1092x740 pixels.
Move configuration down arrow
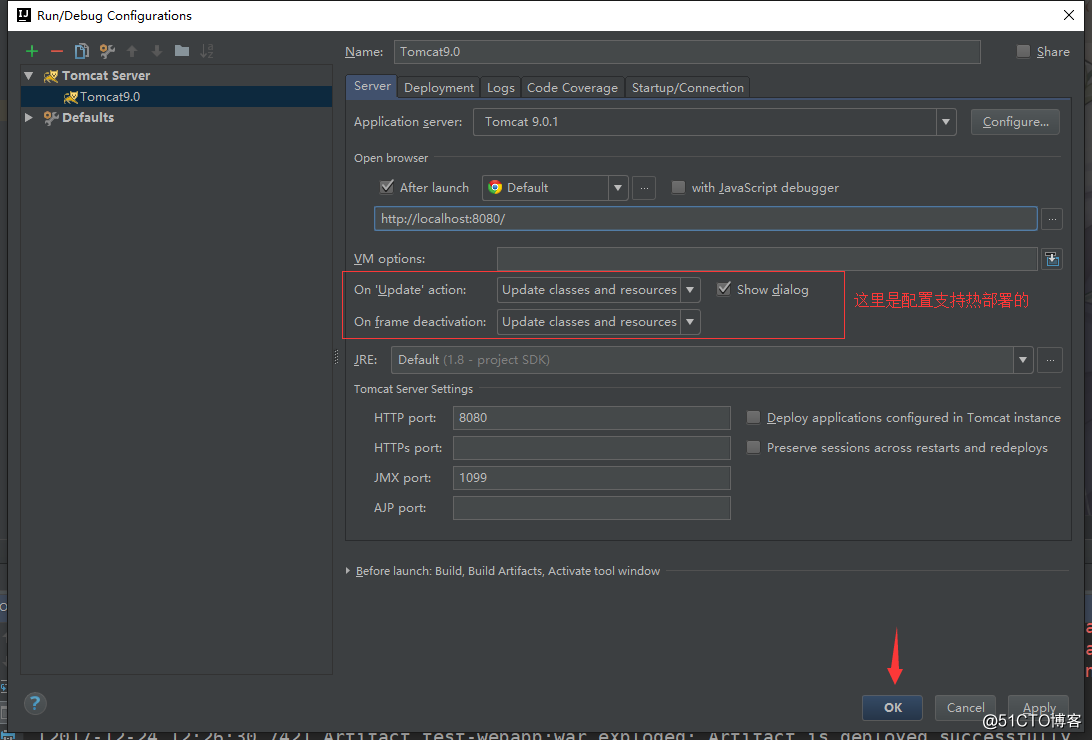(x=157, y=51)
